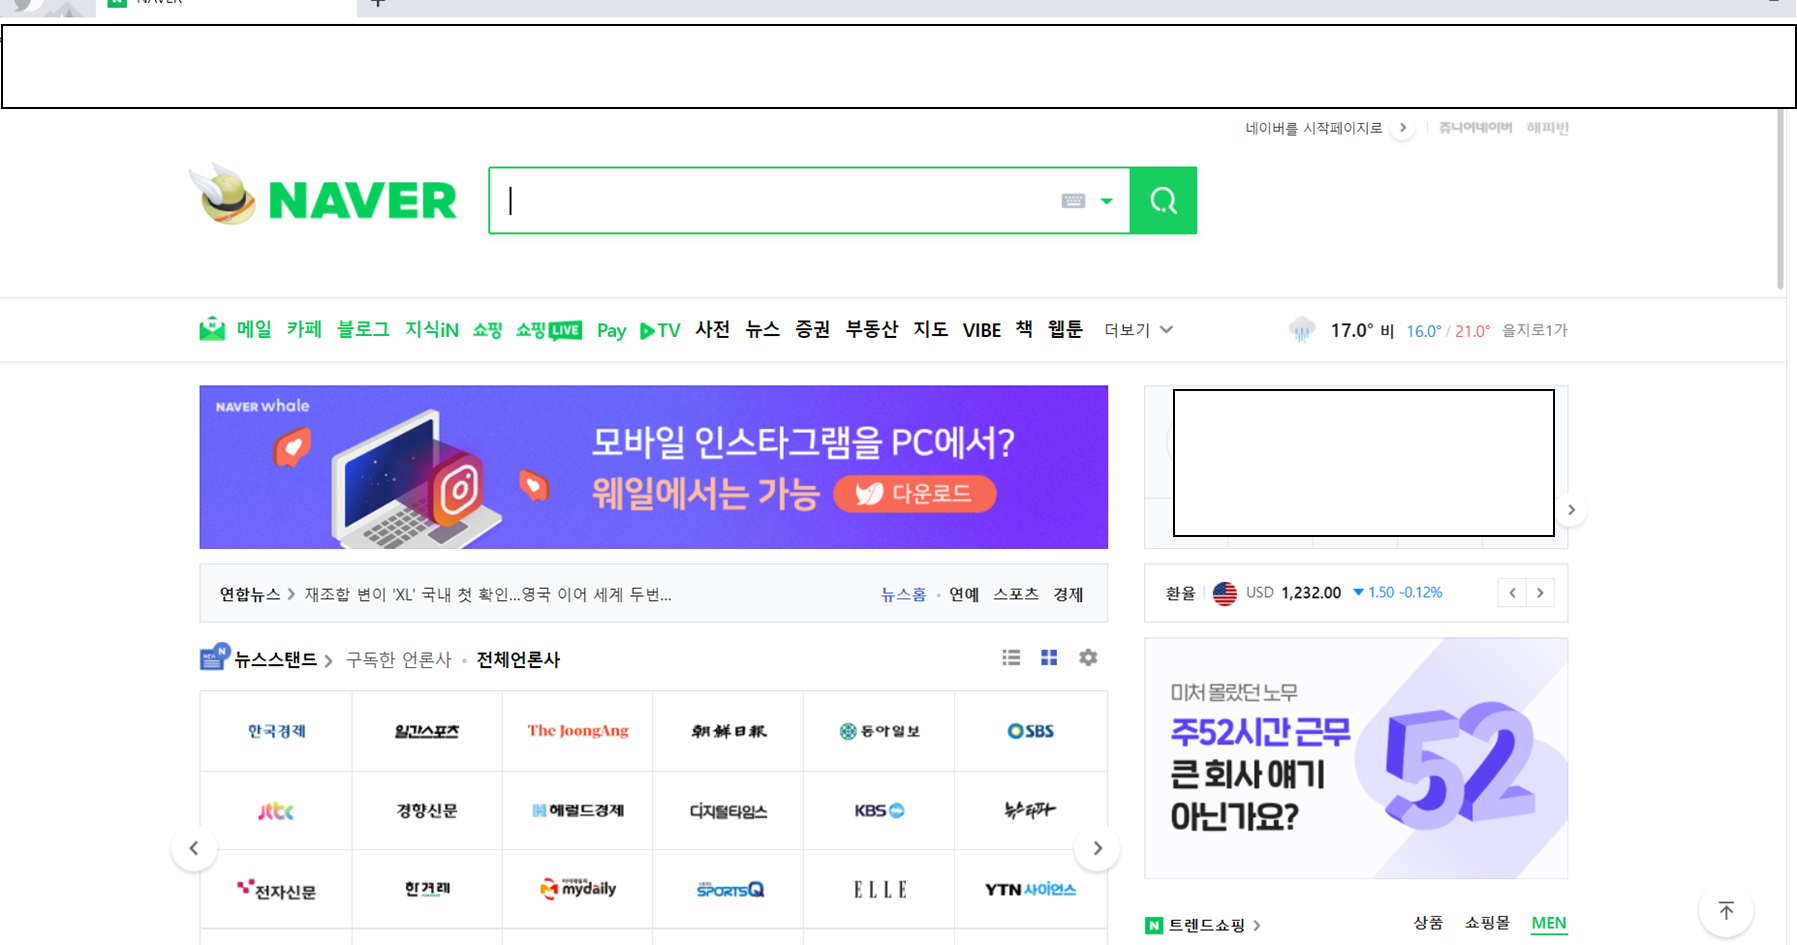Open the 재조합 변이 'XL' news headline
This screenshot has height=945, width=1797.
pos(488,594)
